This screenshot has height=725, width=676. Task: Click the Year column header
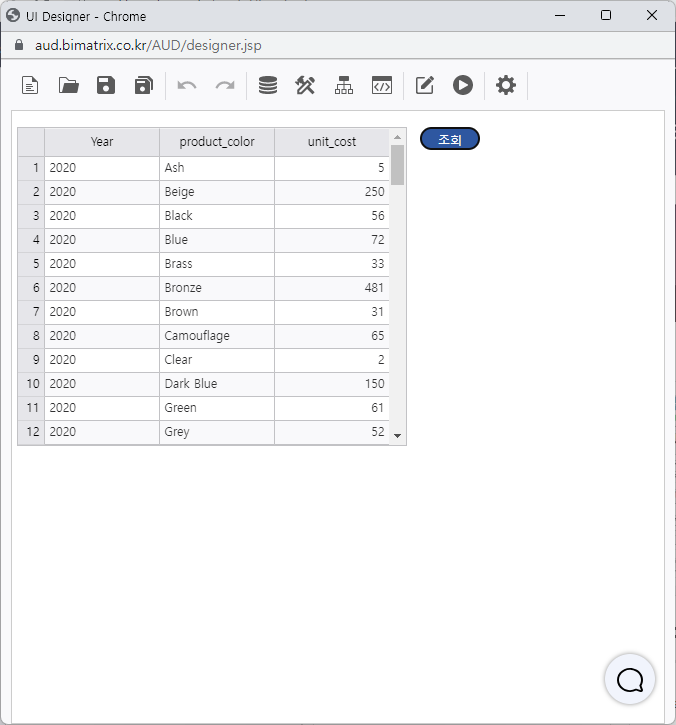pos(102,142)
